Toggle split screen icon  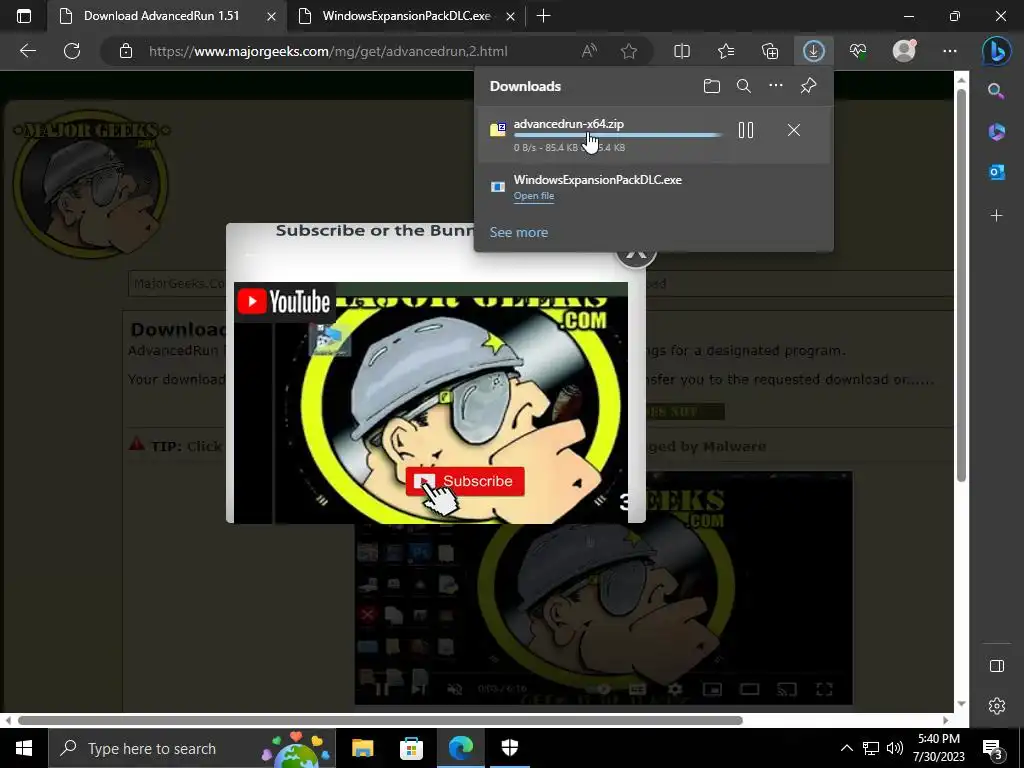[682, 51]
